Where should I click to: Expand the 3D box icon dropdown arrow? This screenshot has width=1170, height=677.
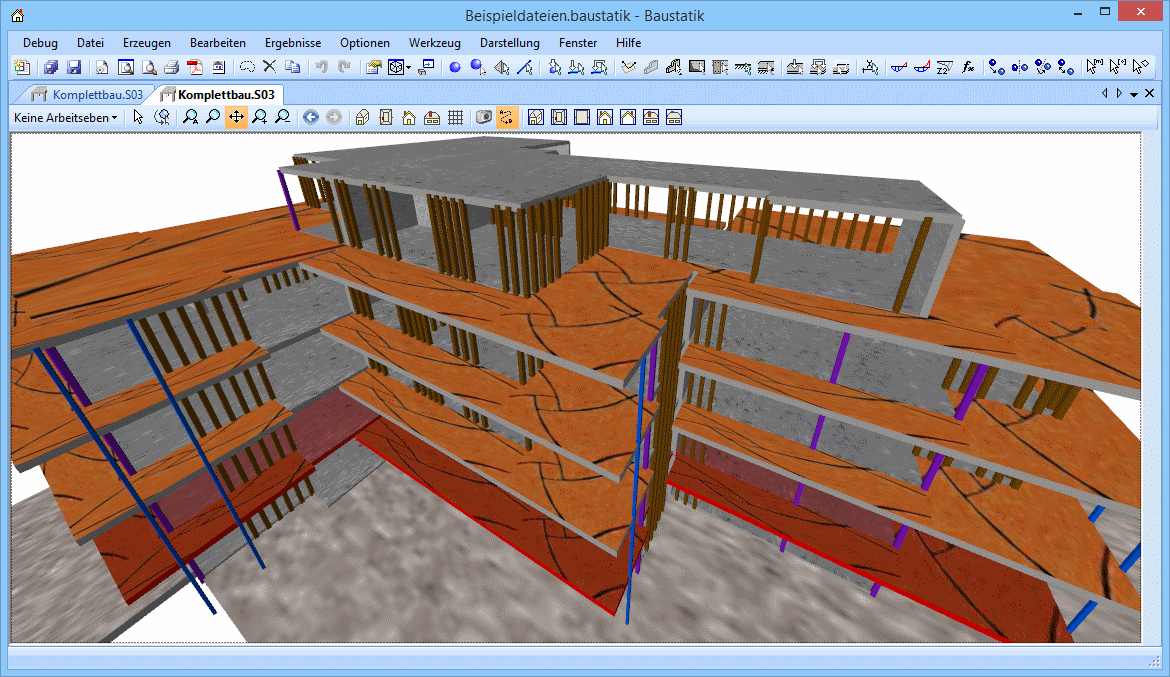click(x=409, y=68)
